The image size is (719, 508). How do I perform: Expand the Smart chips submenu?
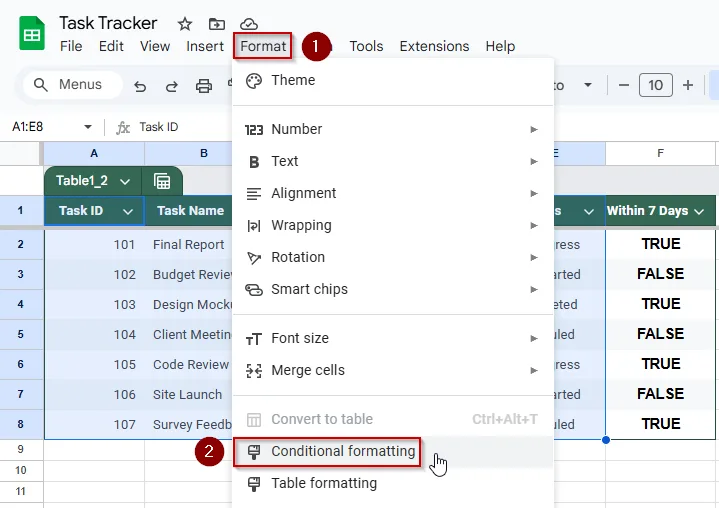[x=393, y=289]
